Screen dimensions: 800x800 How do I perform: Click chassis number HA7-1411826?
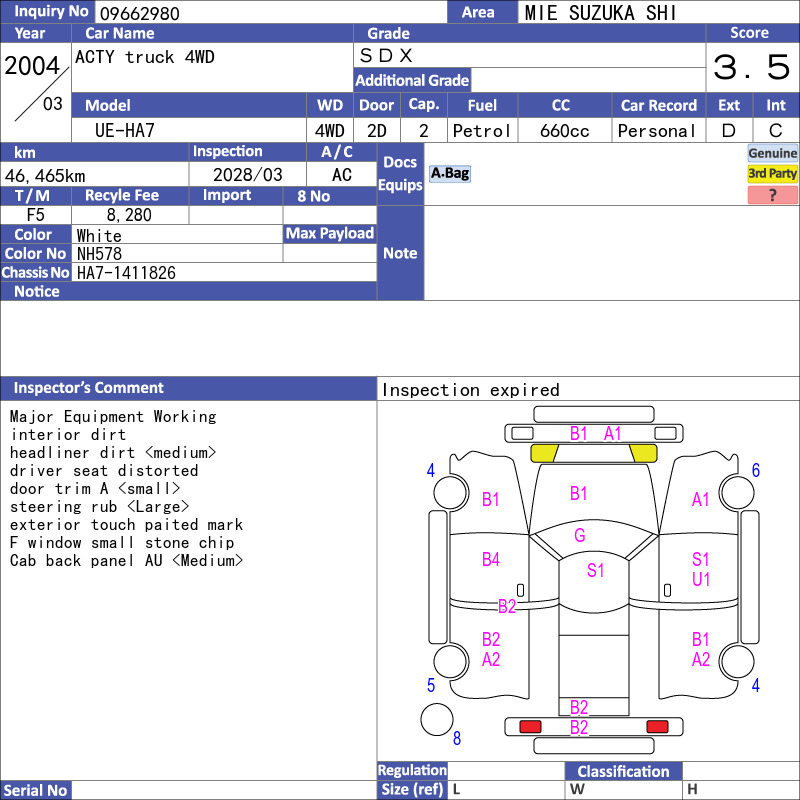[126, 273]
